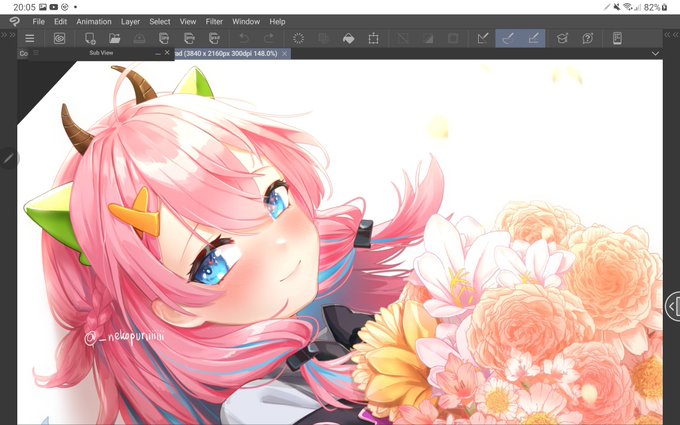Click the greyed-out Save icon
Viewport: 680px width, 425px height.
(139, 39)
